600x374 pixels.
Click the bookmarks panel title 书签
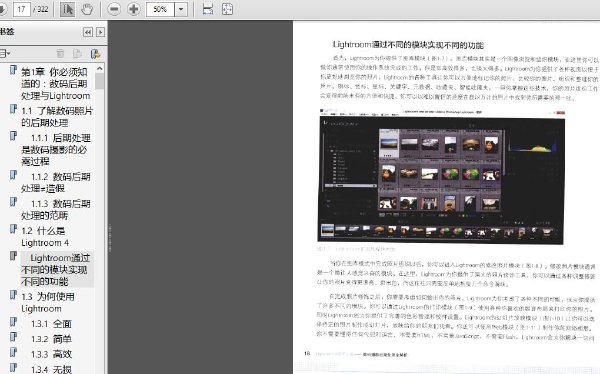pyautogui.click(x=7, y=32)
